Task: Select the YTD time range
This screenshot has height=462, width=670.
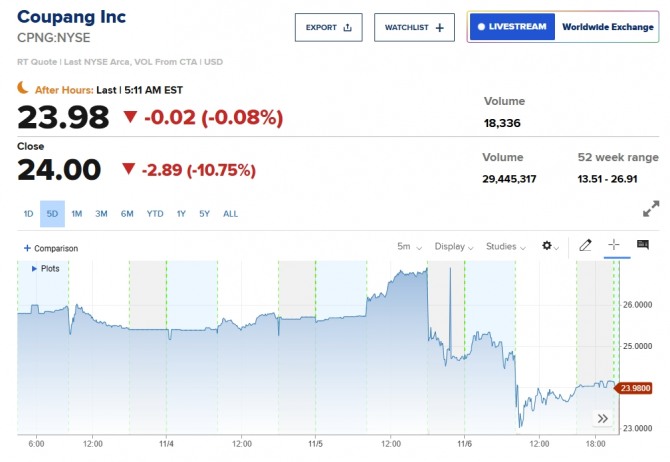Action: 155,214
